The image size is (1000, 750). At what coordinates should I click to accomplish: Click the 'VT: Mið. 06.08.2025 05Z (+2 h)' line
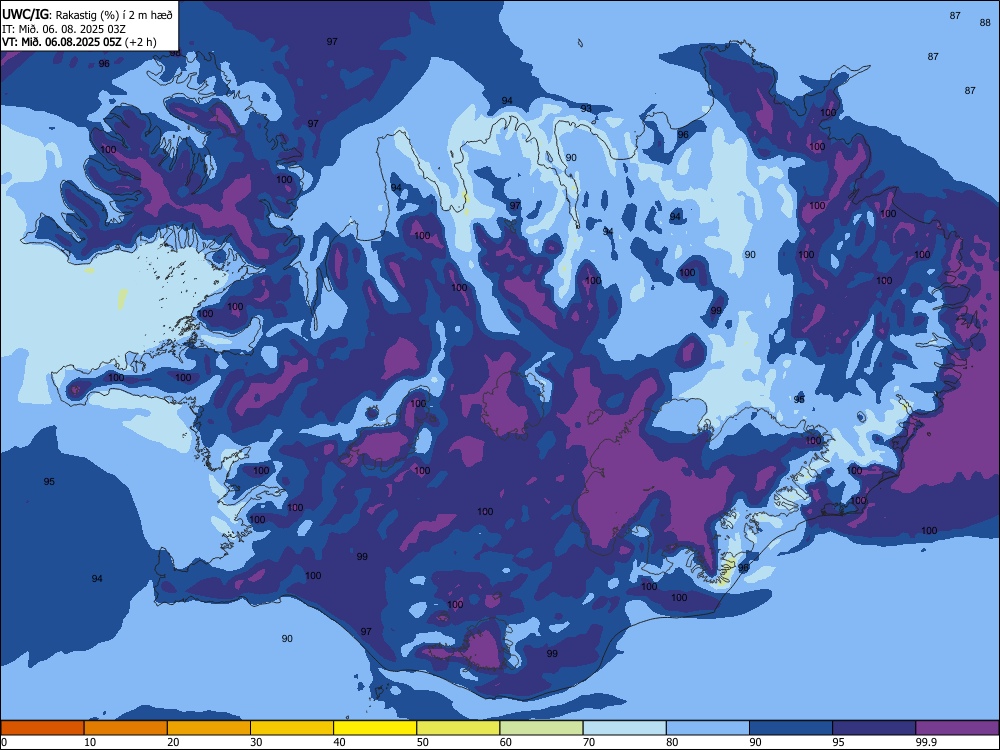click(79, 42)
